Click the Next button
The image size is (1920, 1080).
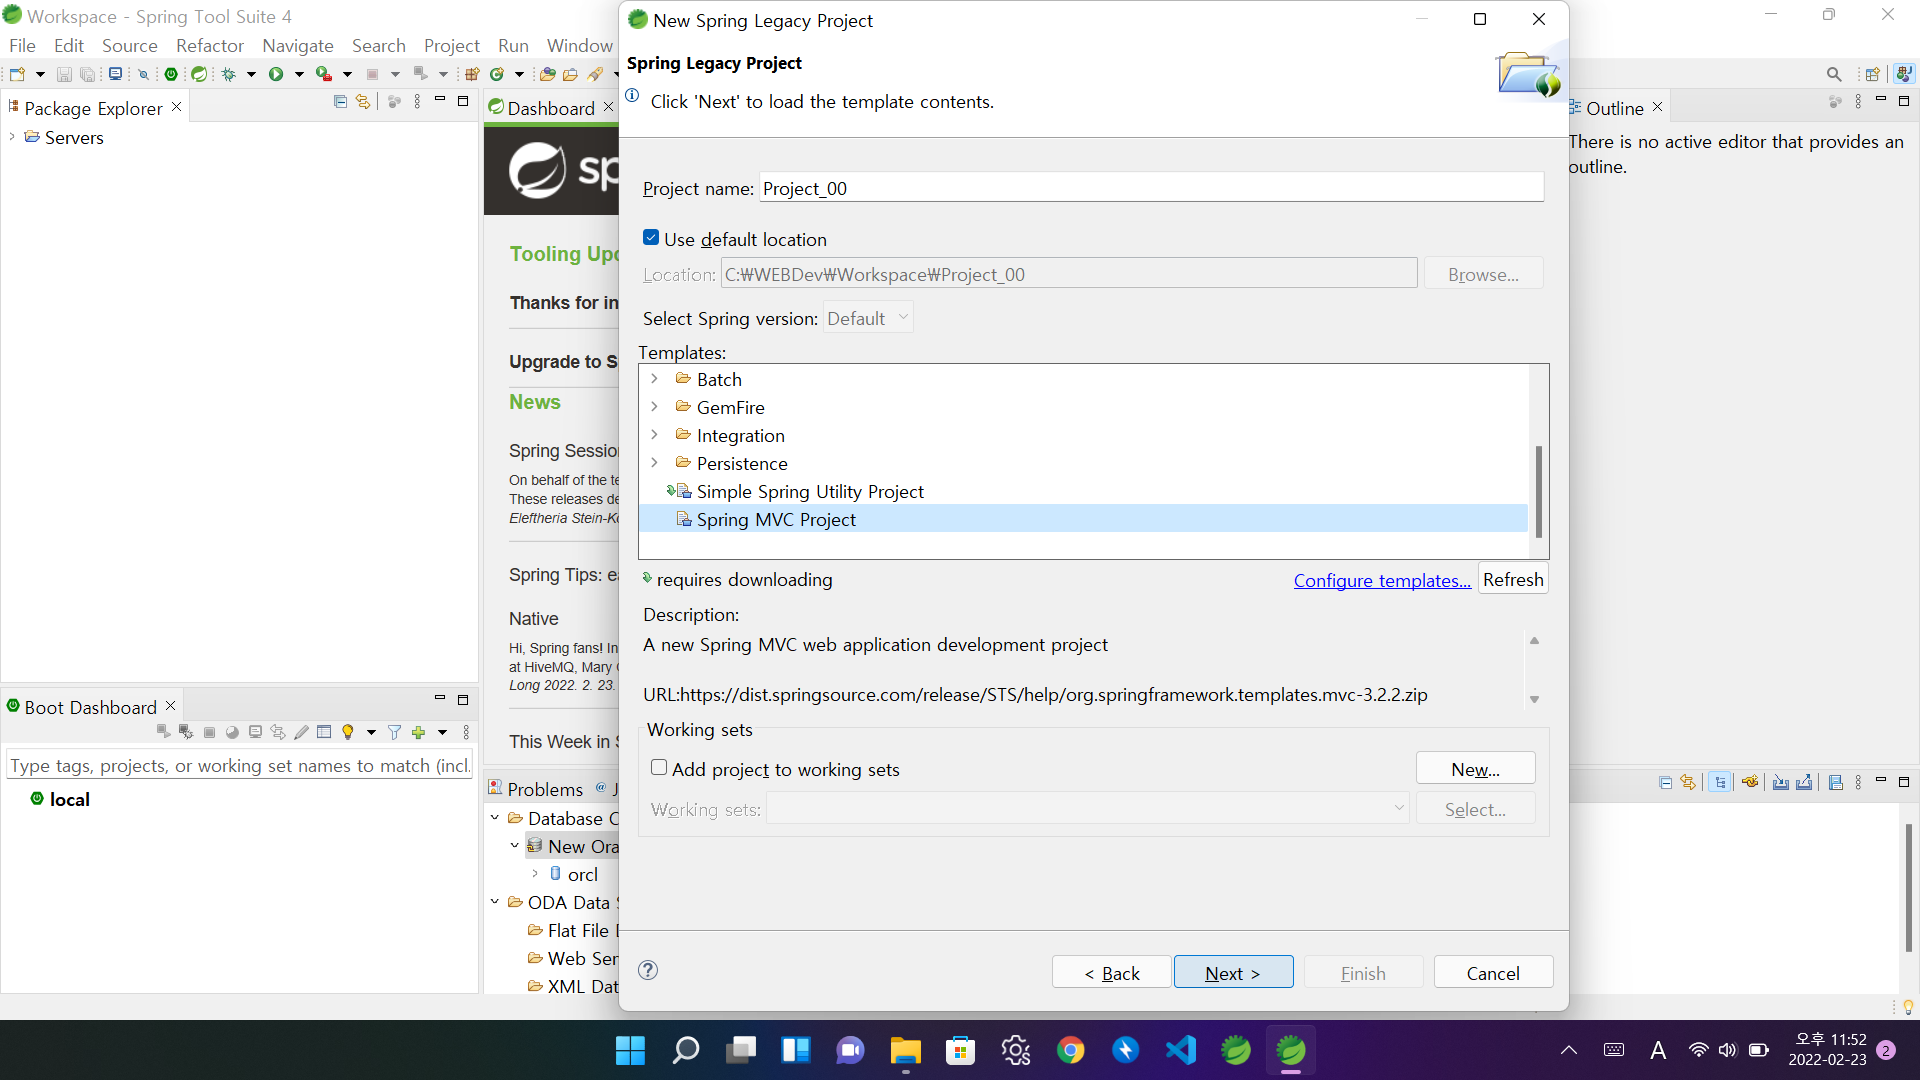click(x=1232, y=973)
